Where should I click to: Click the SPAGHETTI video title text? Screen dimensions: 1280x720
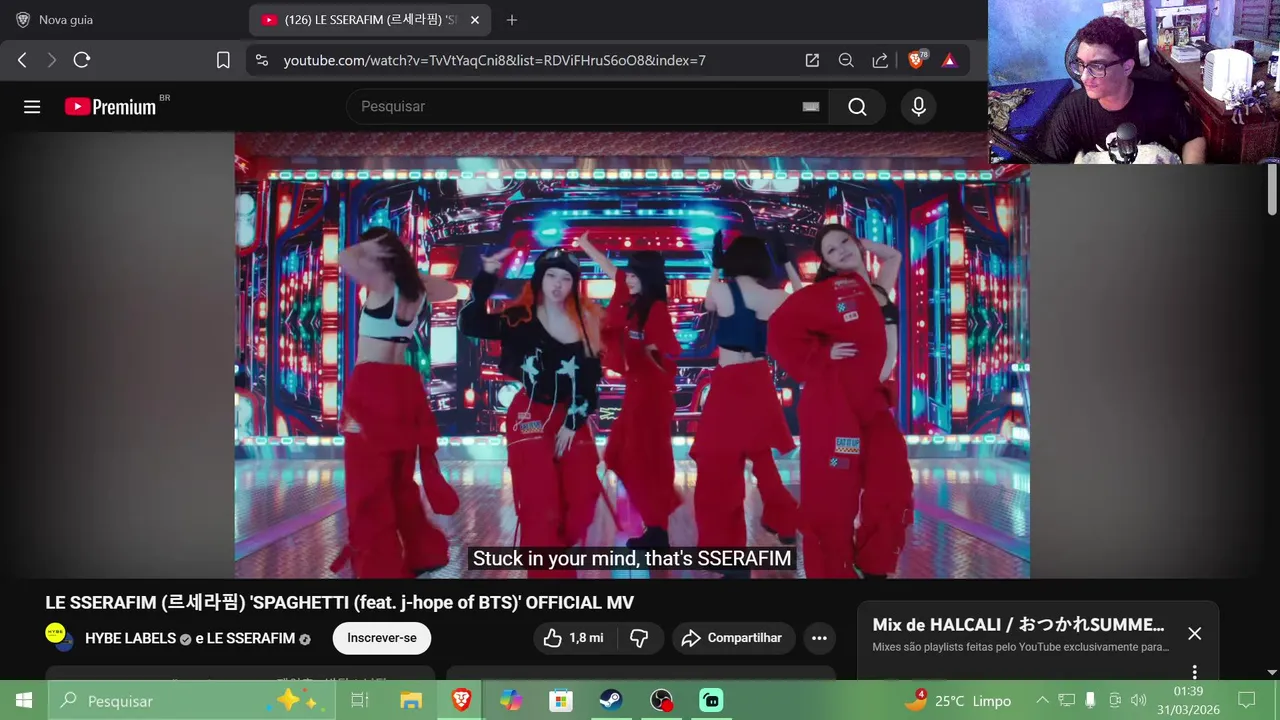point(340,603)
